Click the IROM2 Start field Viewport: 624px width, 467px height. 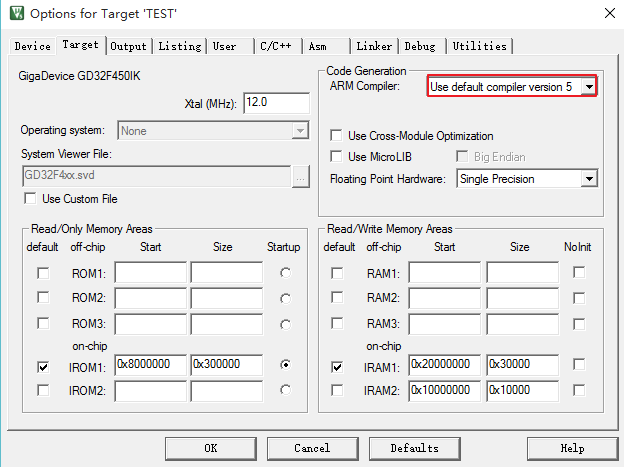pyautogui.click(x=150, y=391)
